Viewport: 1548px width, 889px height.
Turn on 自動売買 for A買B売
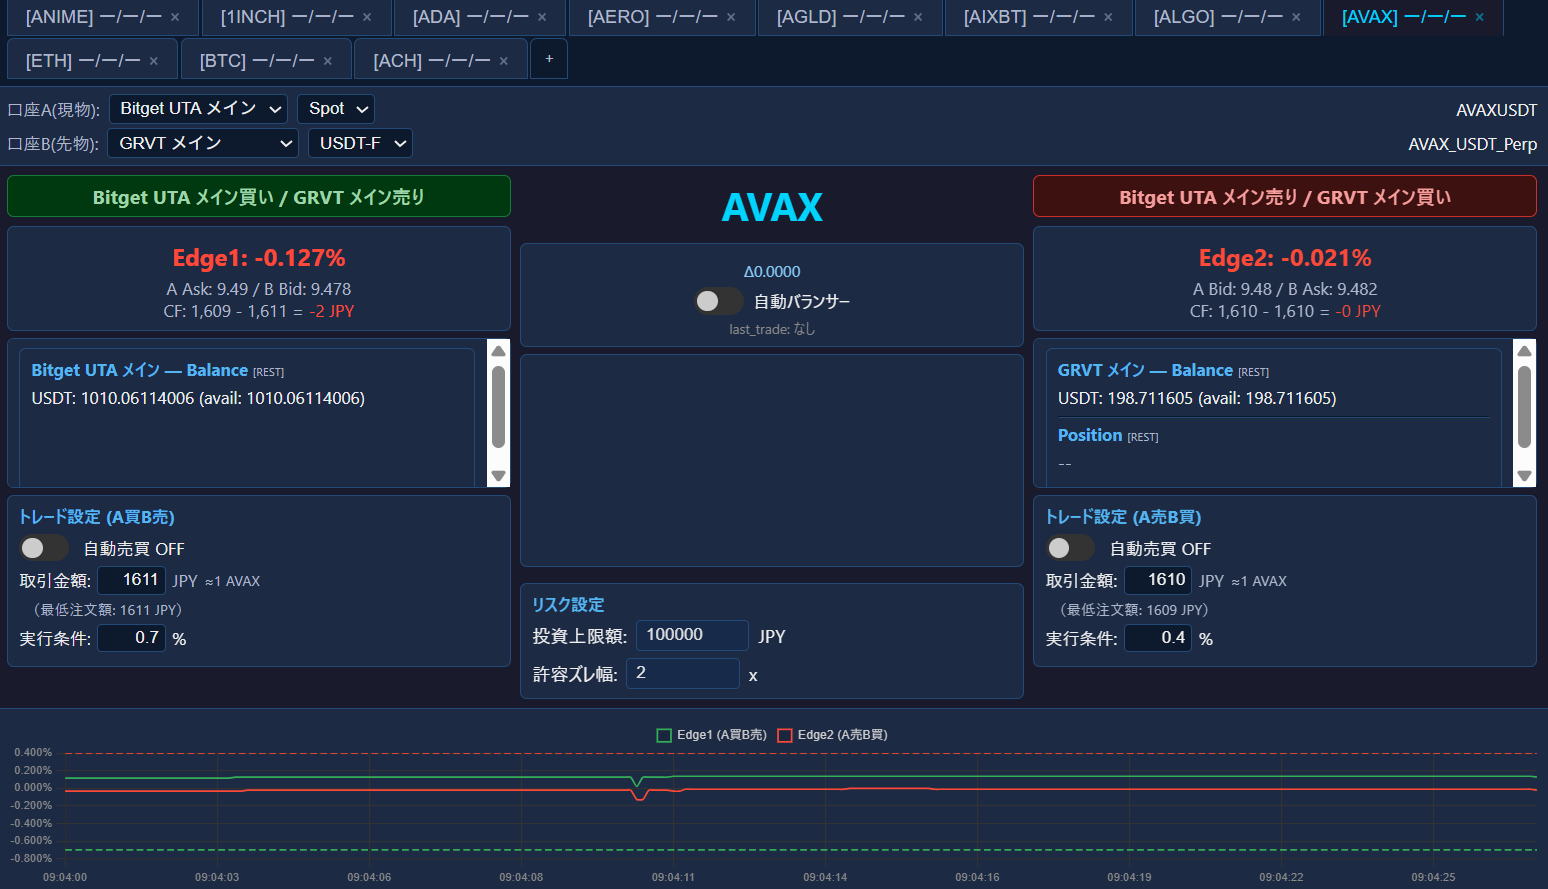[44, 548]
